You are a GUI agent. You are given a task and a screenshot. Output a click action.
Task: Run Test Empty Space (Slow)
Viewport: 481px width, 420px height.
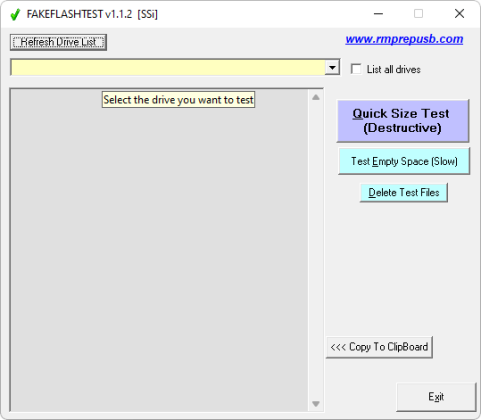(404, 161)
